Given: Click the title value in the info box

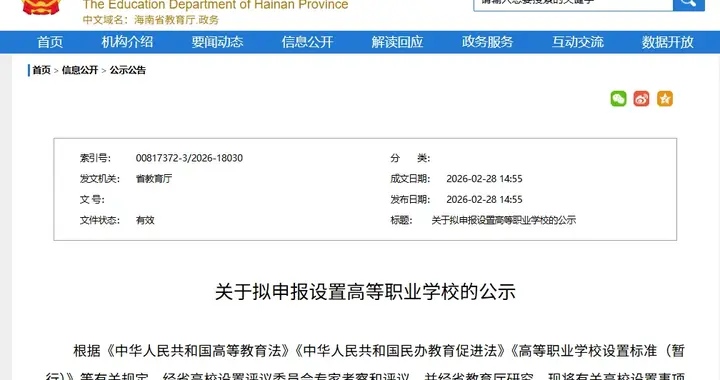Looking at the screenshot, I should coord(504,220).
